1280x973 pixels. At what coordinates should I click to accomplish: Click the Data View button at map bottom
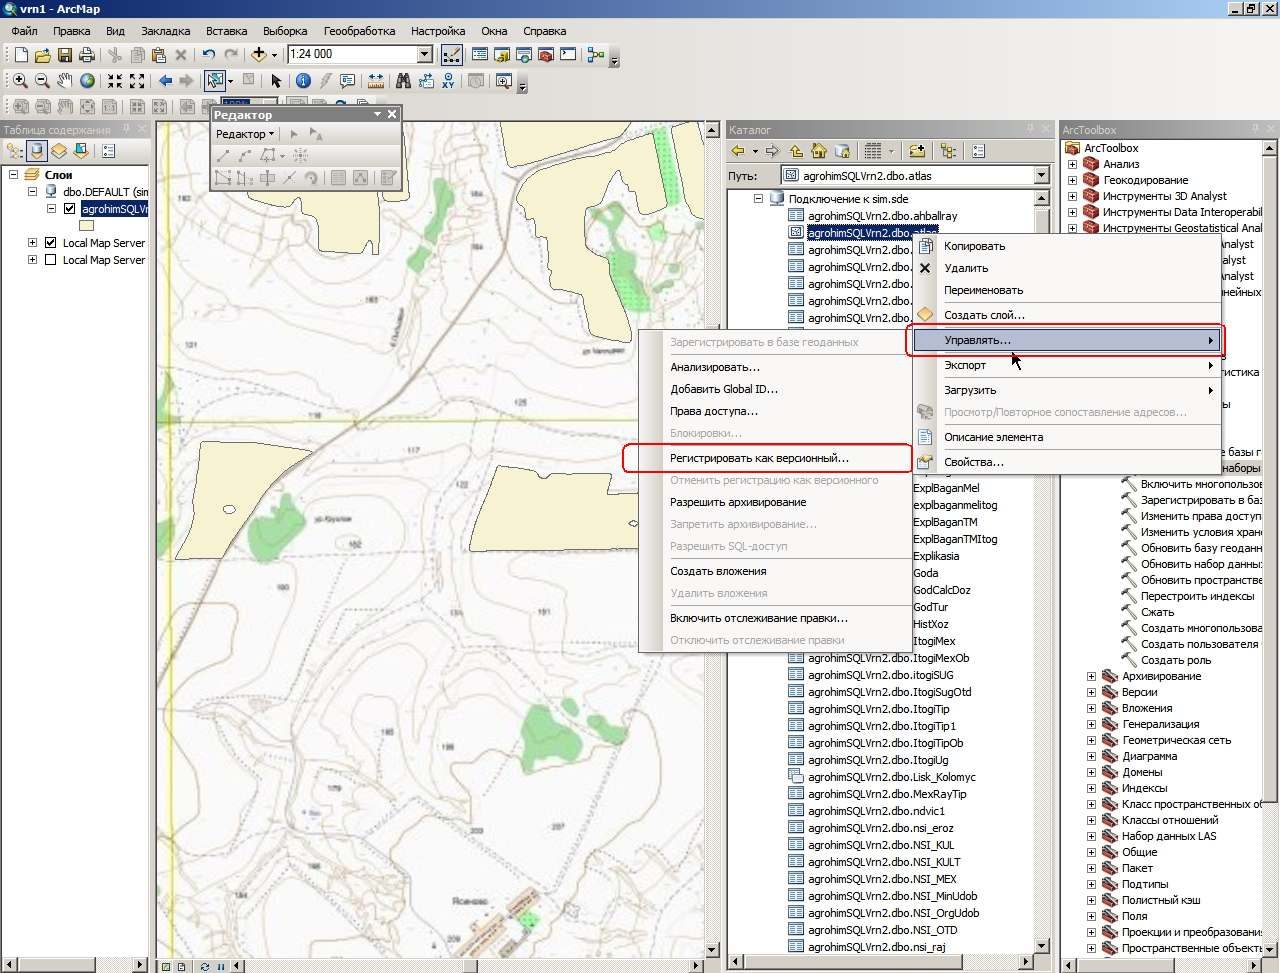(x=167, y=966)
